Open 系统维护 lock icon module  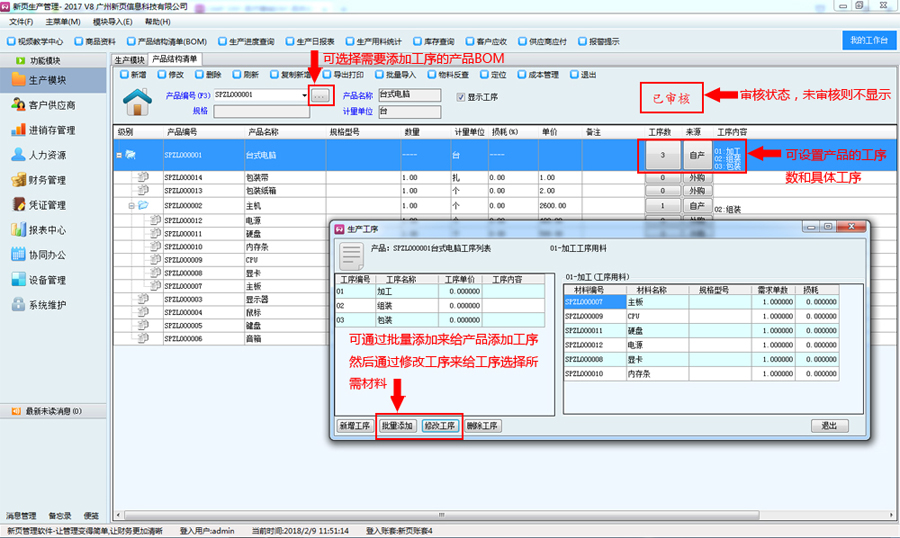tap(47, 305)
